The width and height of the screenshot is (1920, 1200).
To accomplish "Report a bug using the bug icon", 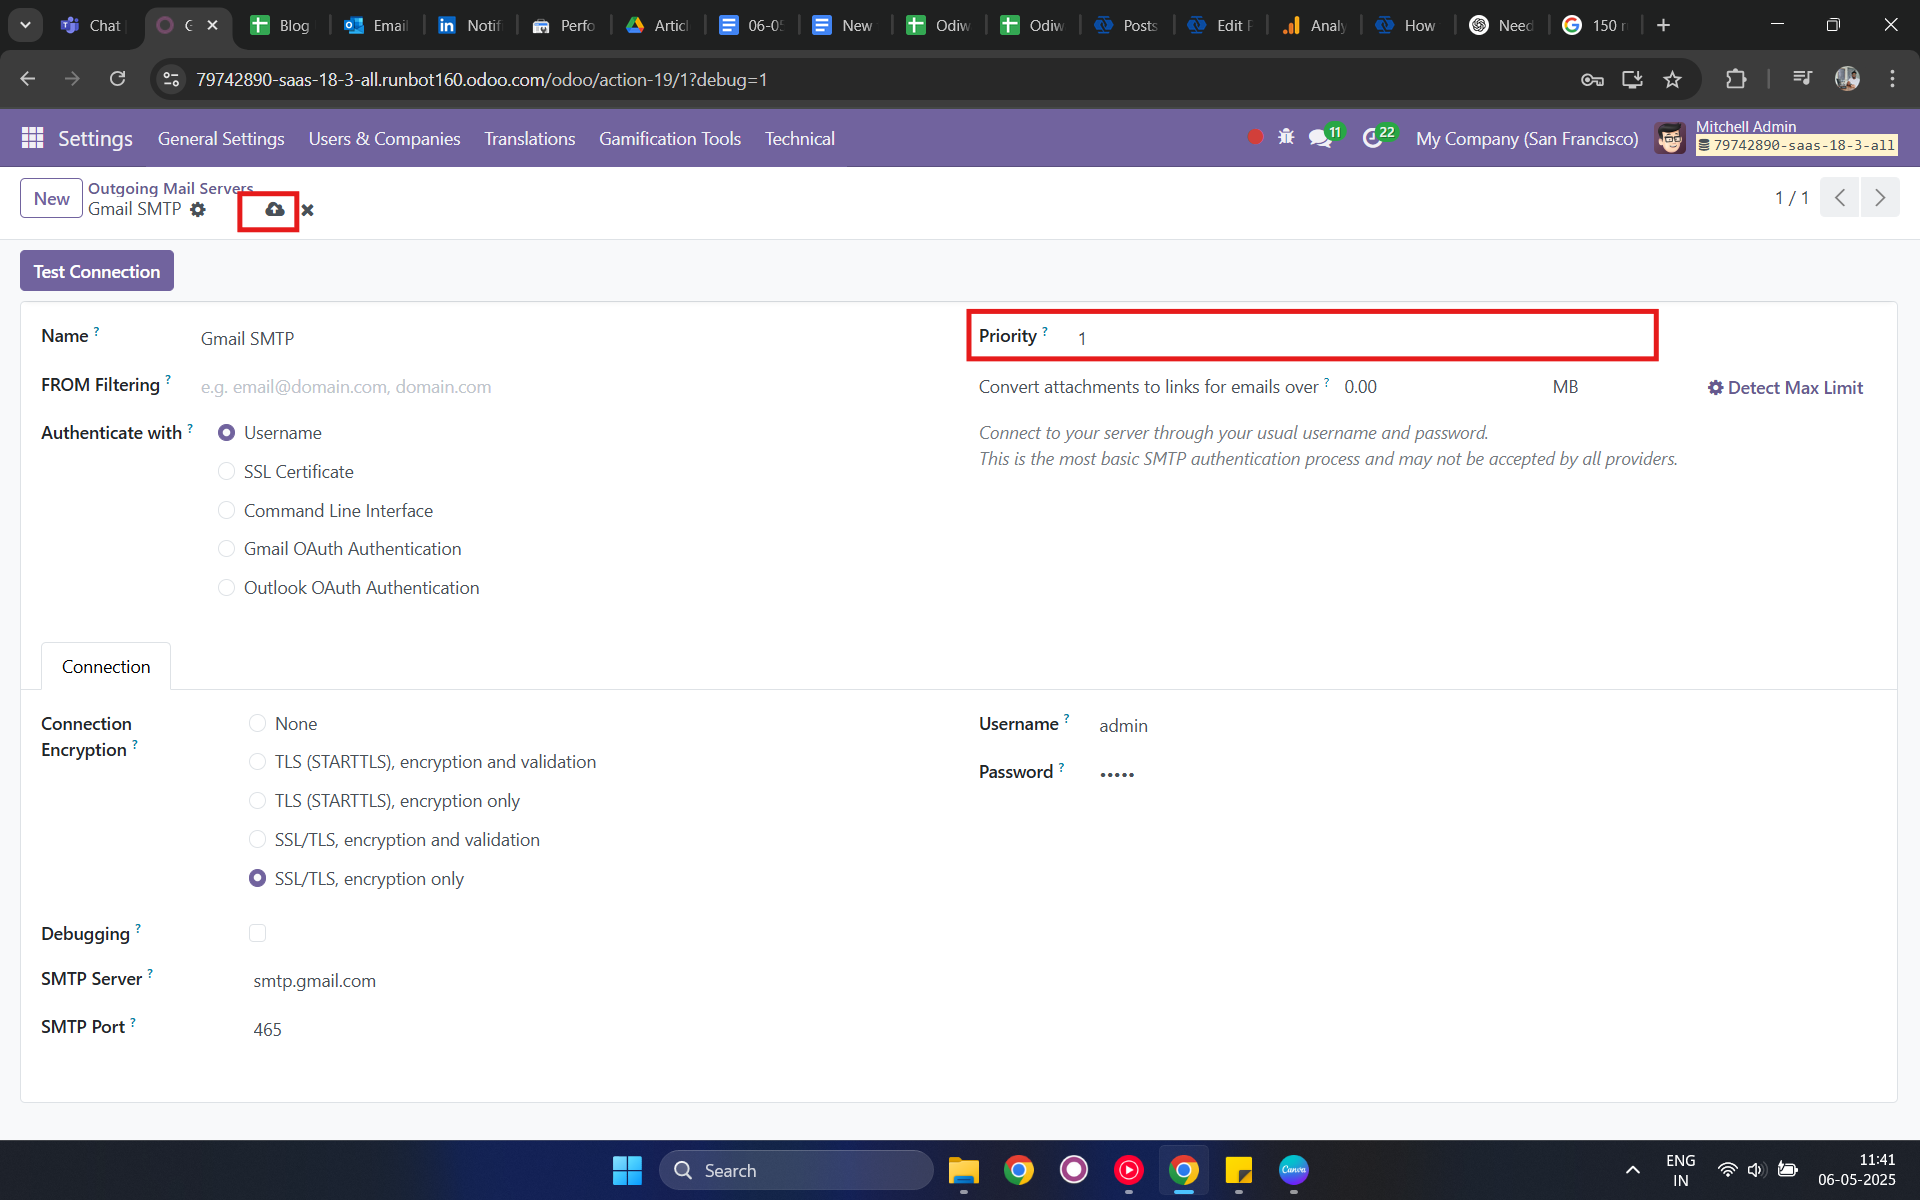I will click(x=1287, y=137).
